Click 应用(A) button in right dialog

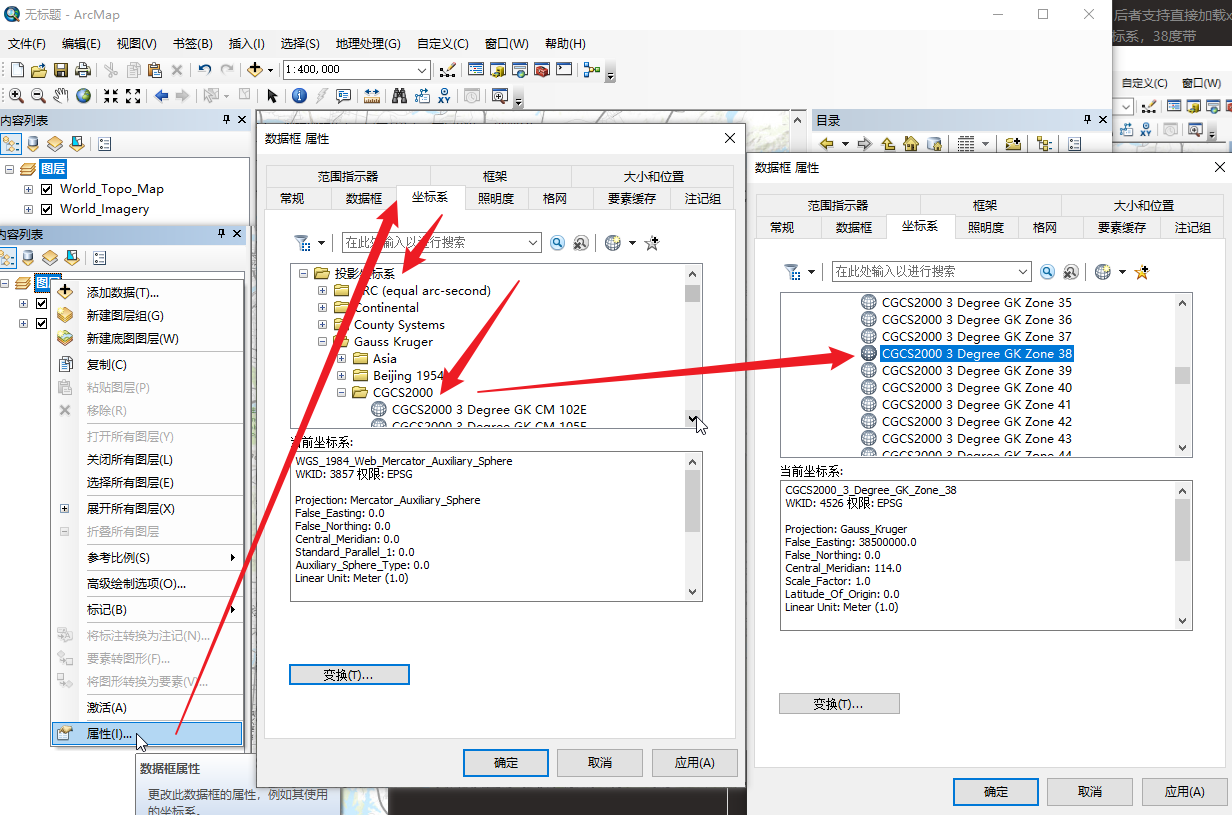pos(1184,792)
